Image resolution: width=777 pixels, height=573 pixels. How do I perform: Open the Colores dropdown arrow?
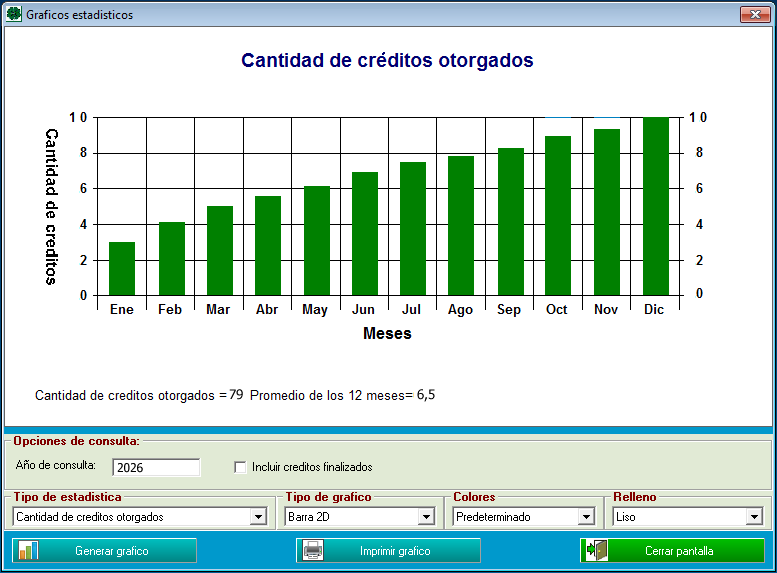point(586,517)
